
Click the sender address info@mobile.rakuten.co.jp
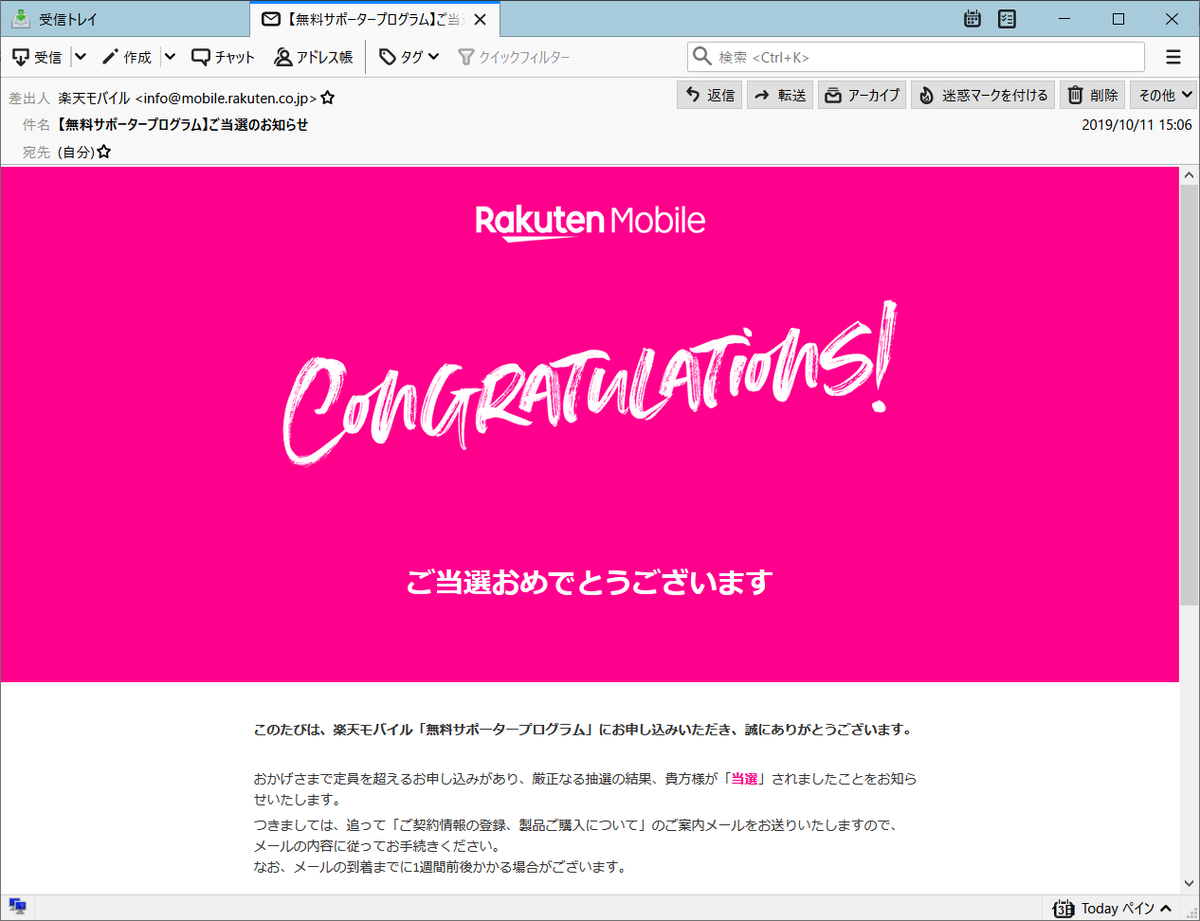(x=226, y=98)
